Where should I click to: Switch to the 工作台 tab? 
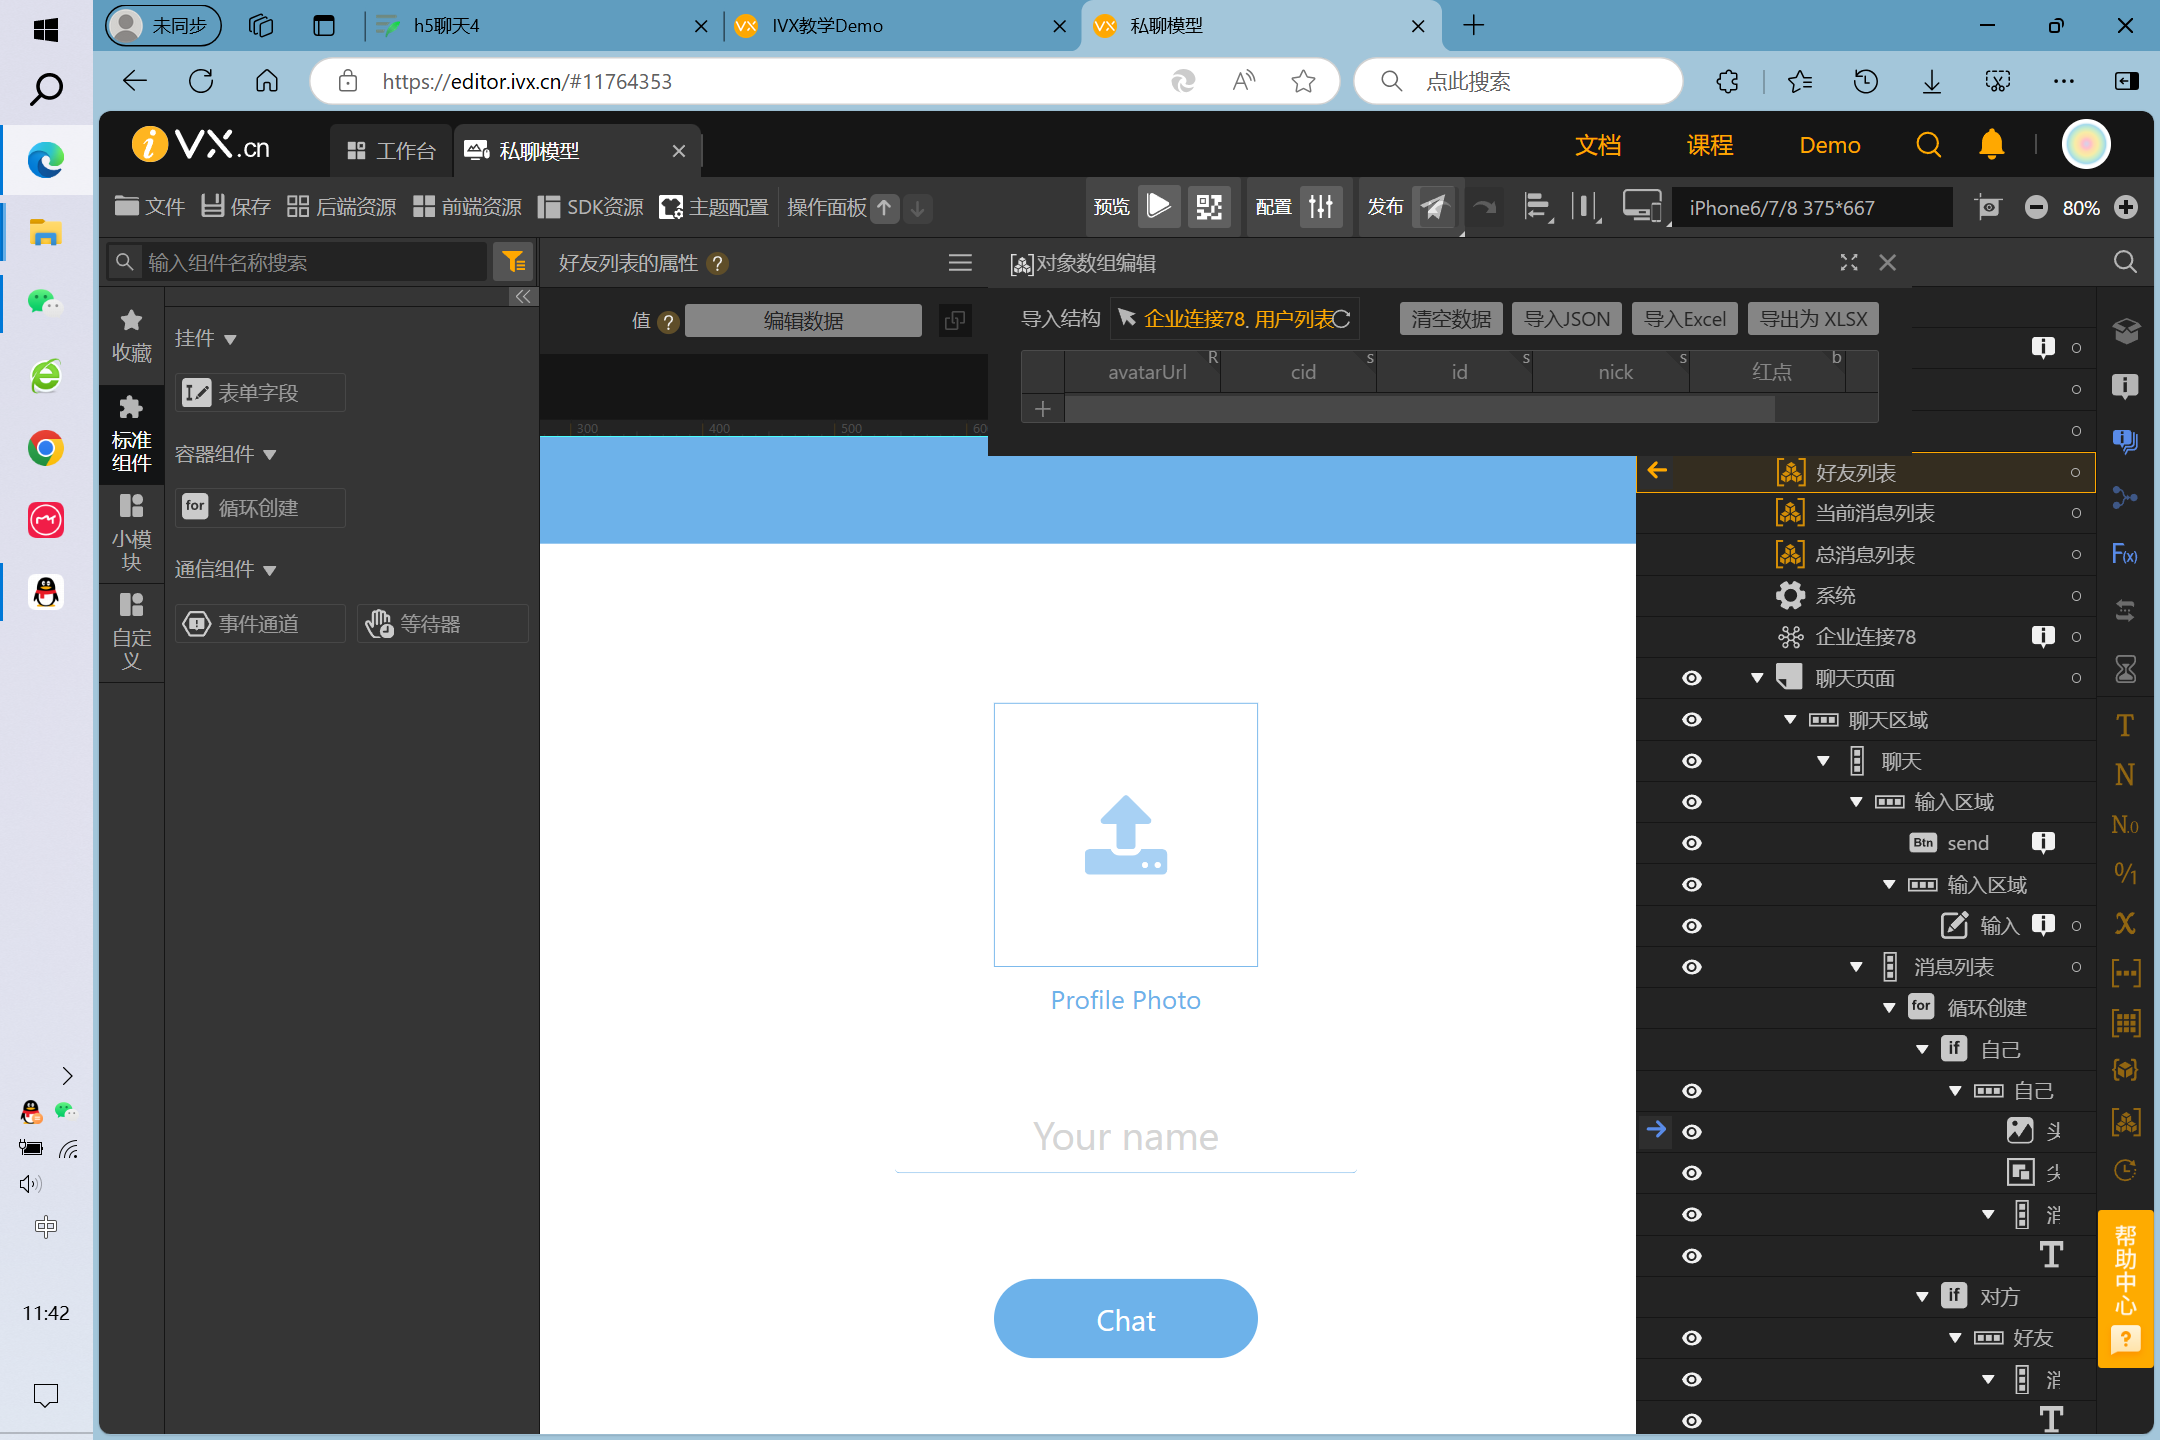(x=391, y=151)
